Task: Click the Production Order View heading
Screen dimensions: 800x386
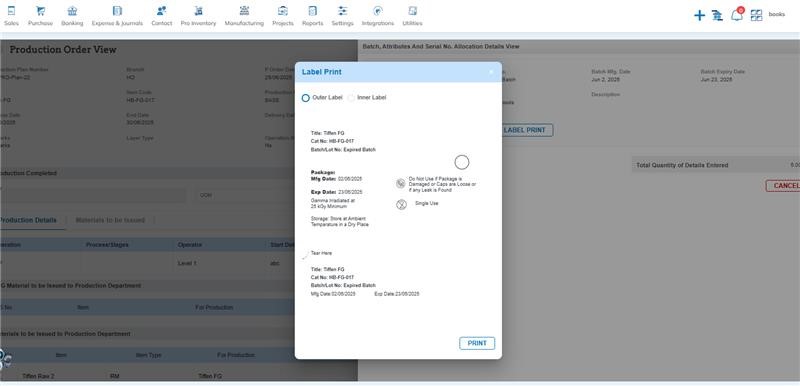Action: 63,49
